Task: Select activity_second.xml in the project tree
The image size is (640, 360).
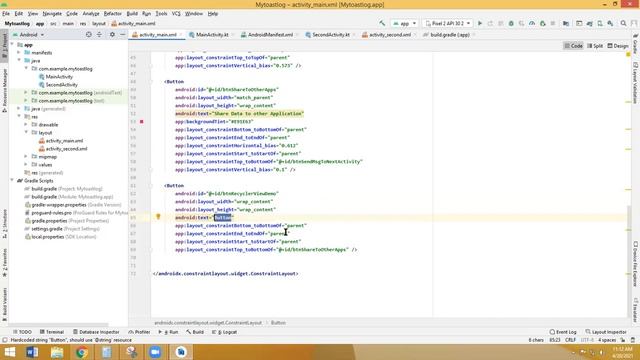Action: click(x=66, y=149)
